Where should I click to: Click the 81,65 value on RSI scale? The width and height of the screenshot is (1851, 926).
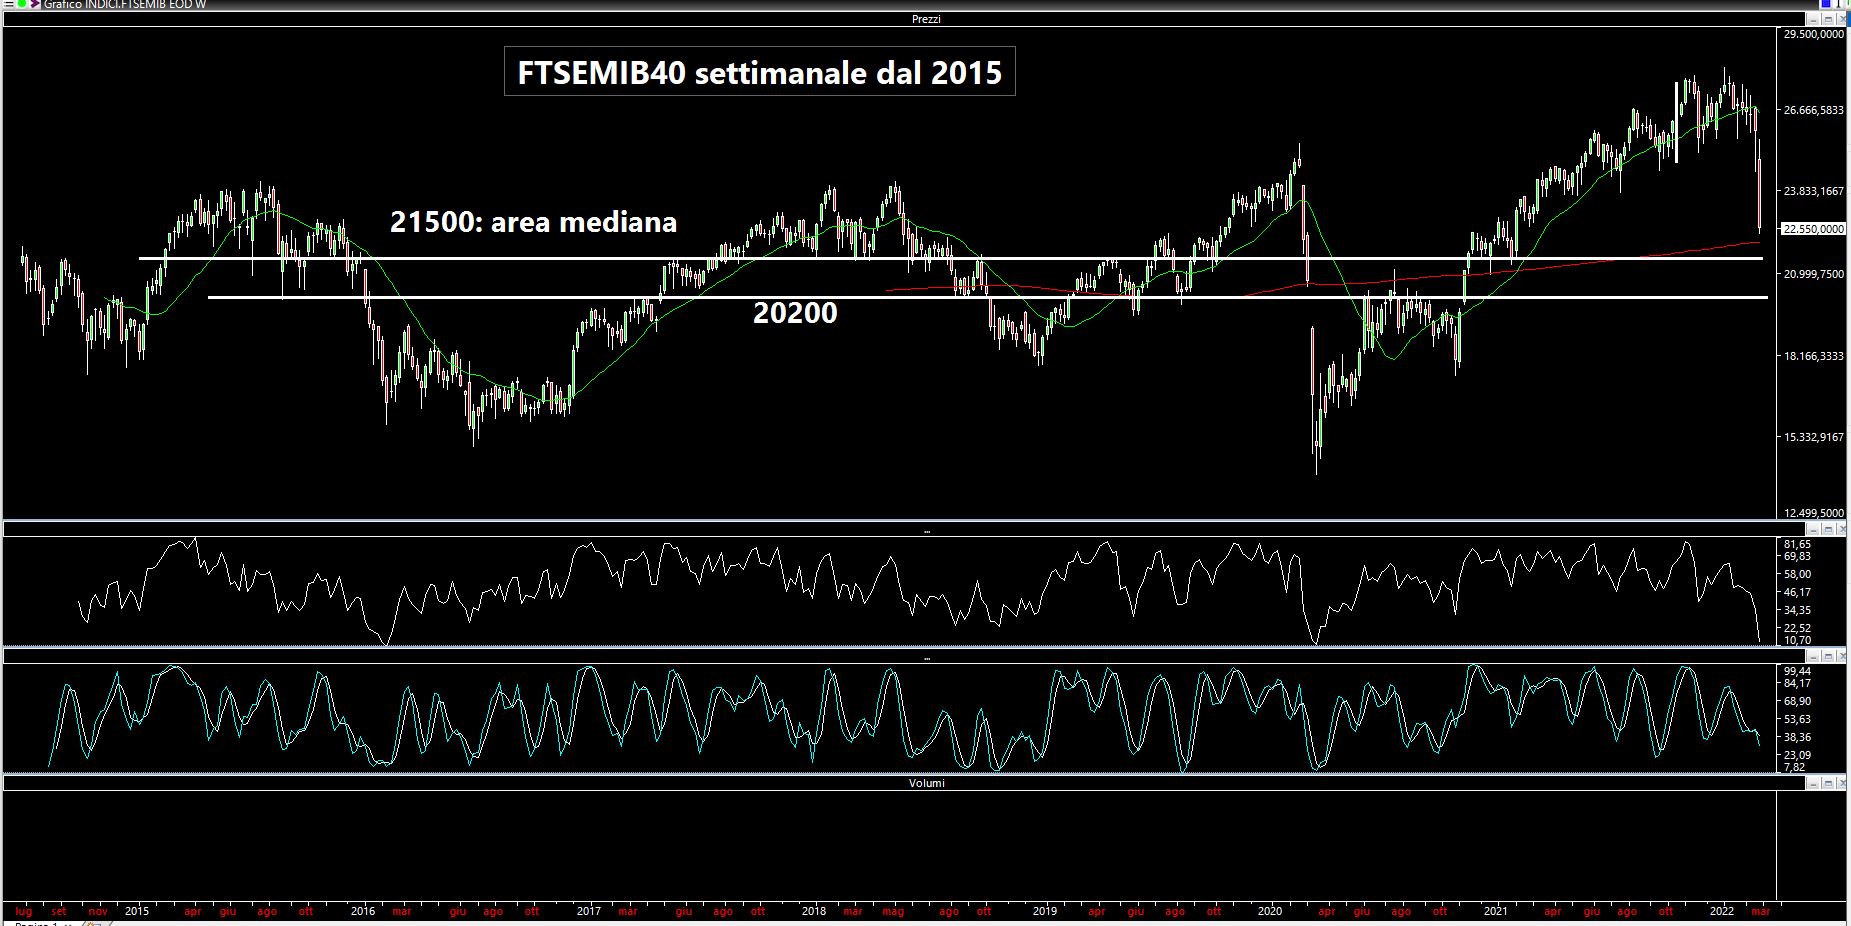[1797, 544]
